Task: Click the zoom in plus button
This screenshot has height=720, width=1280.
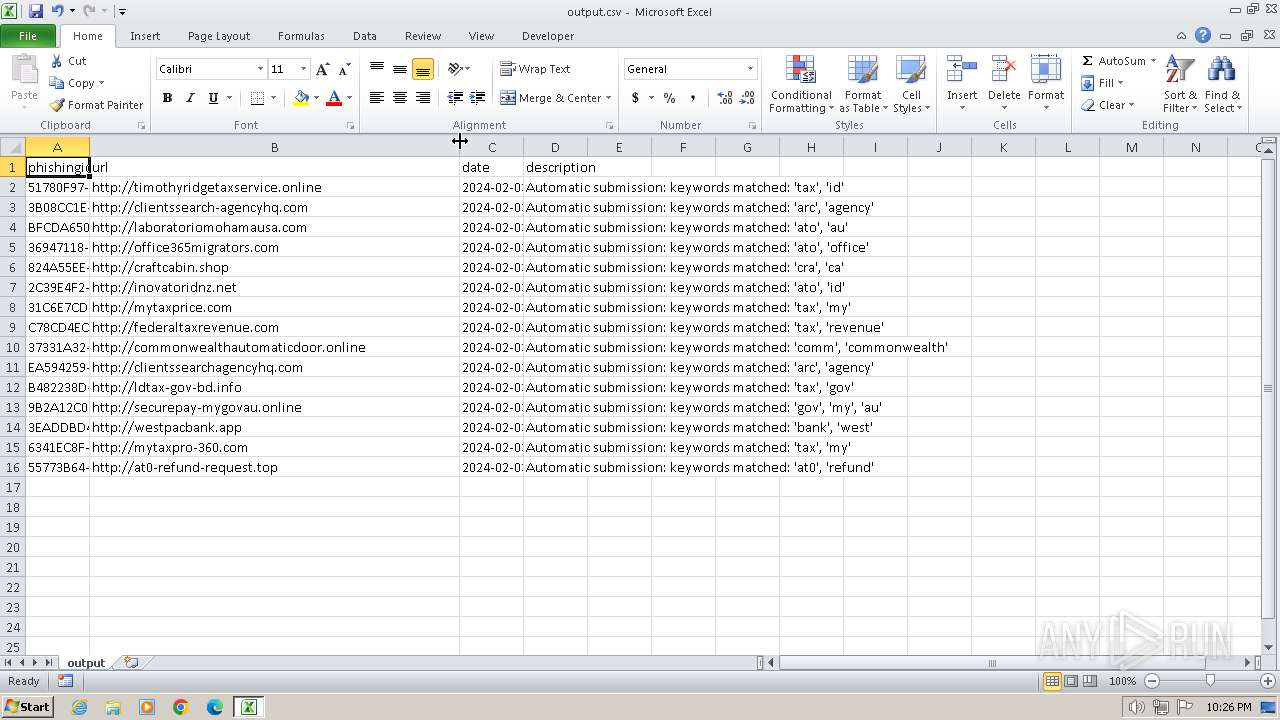Action: tap(1267, 681)
